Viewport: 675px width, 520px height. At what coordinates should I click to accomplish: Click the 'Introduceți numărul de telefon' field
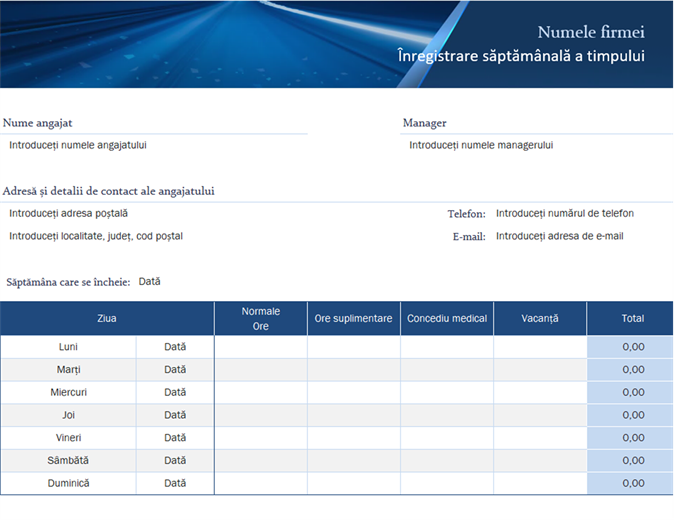click(x=565, y=214)
